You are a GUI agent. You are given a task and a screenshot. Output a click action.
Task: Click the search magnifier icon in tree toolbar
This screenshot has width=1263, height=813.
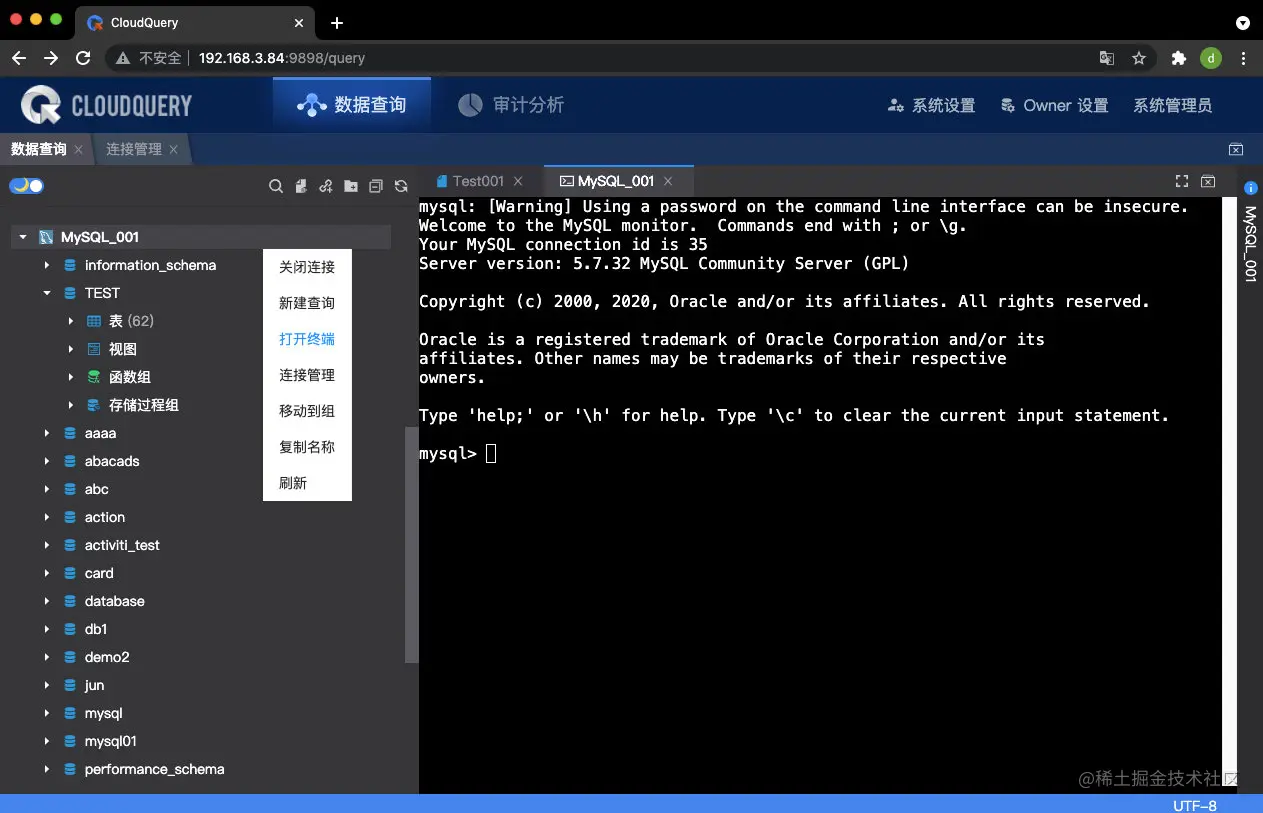point(277,186)
